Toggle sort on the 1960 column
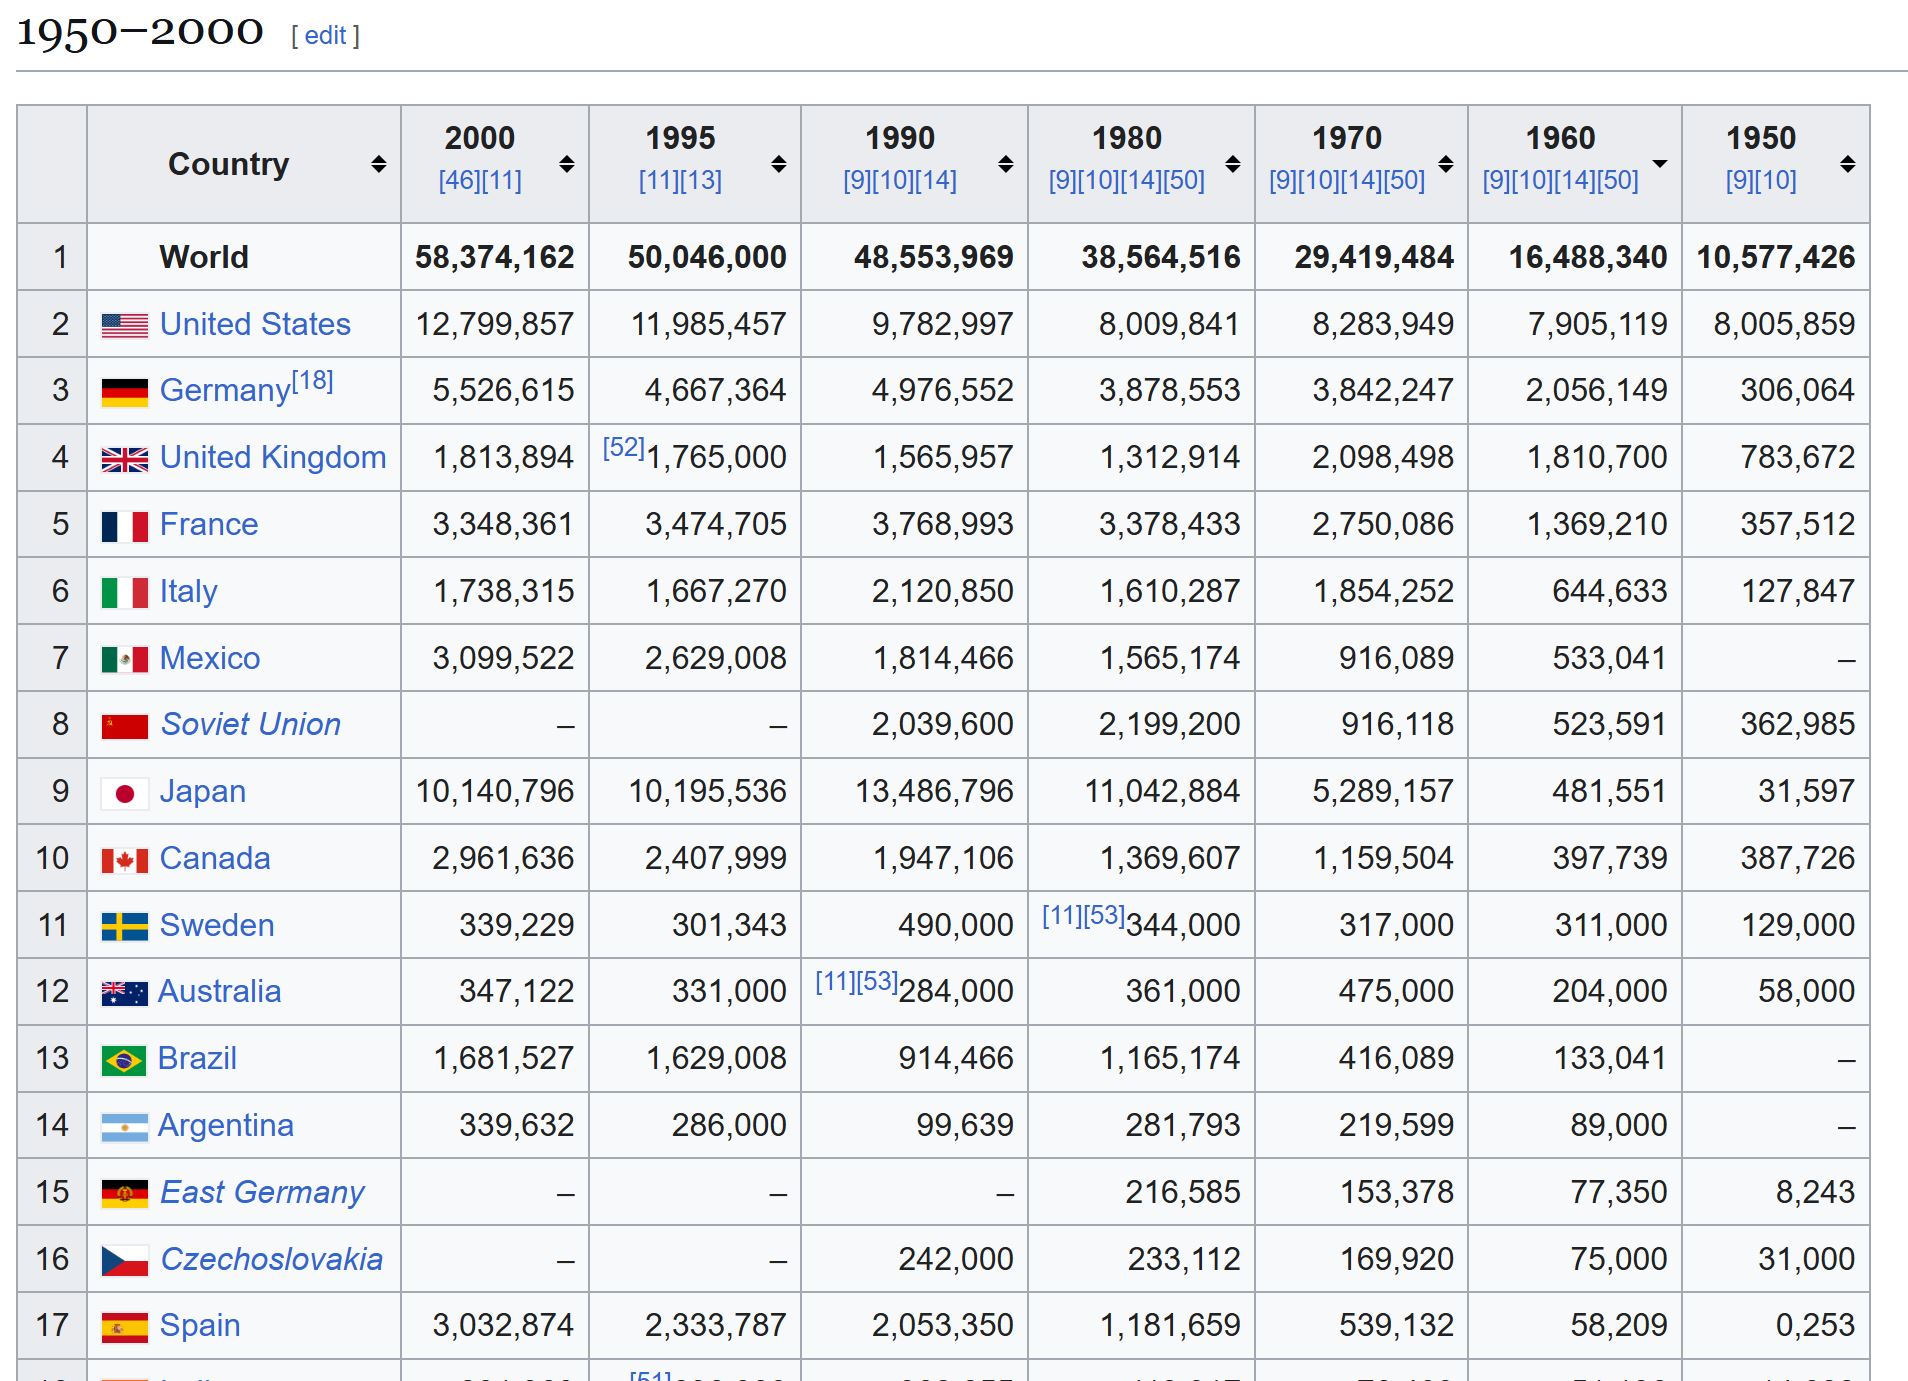 (1659, 164)
